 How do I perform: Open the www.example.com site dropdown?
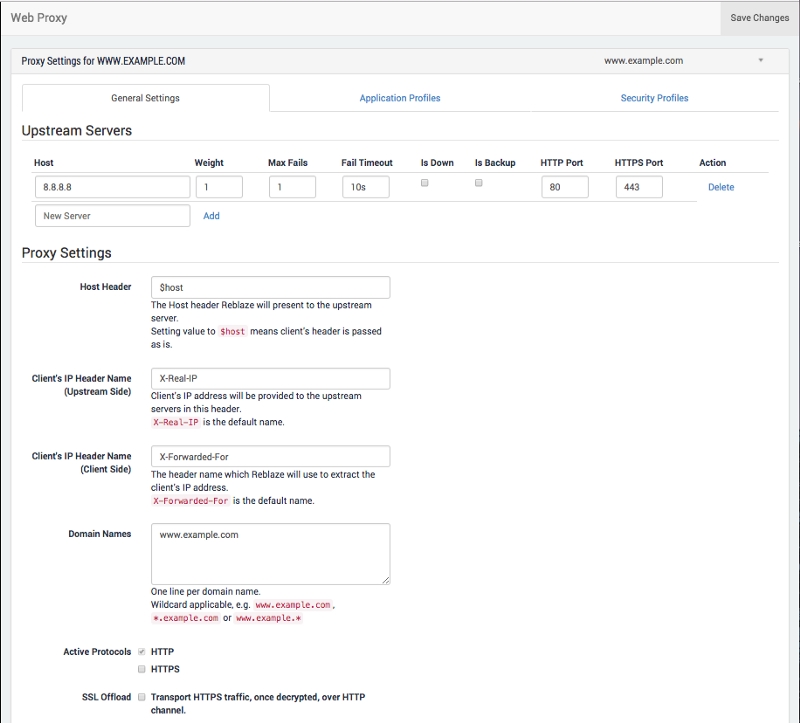[683, 61]
